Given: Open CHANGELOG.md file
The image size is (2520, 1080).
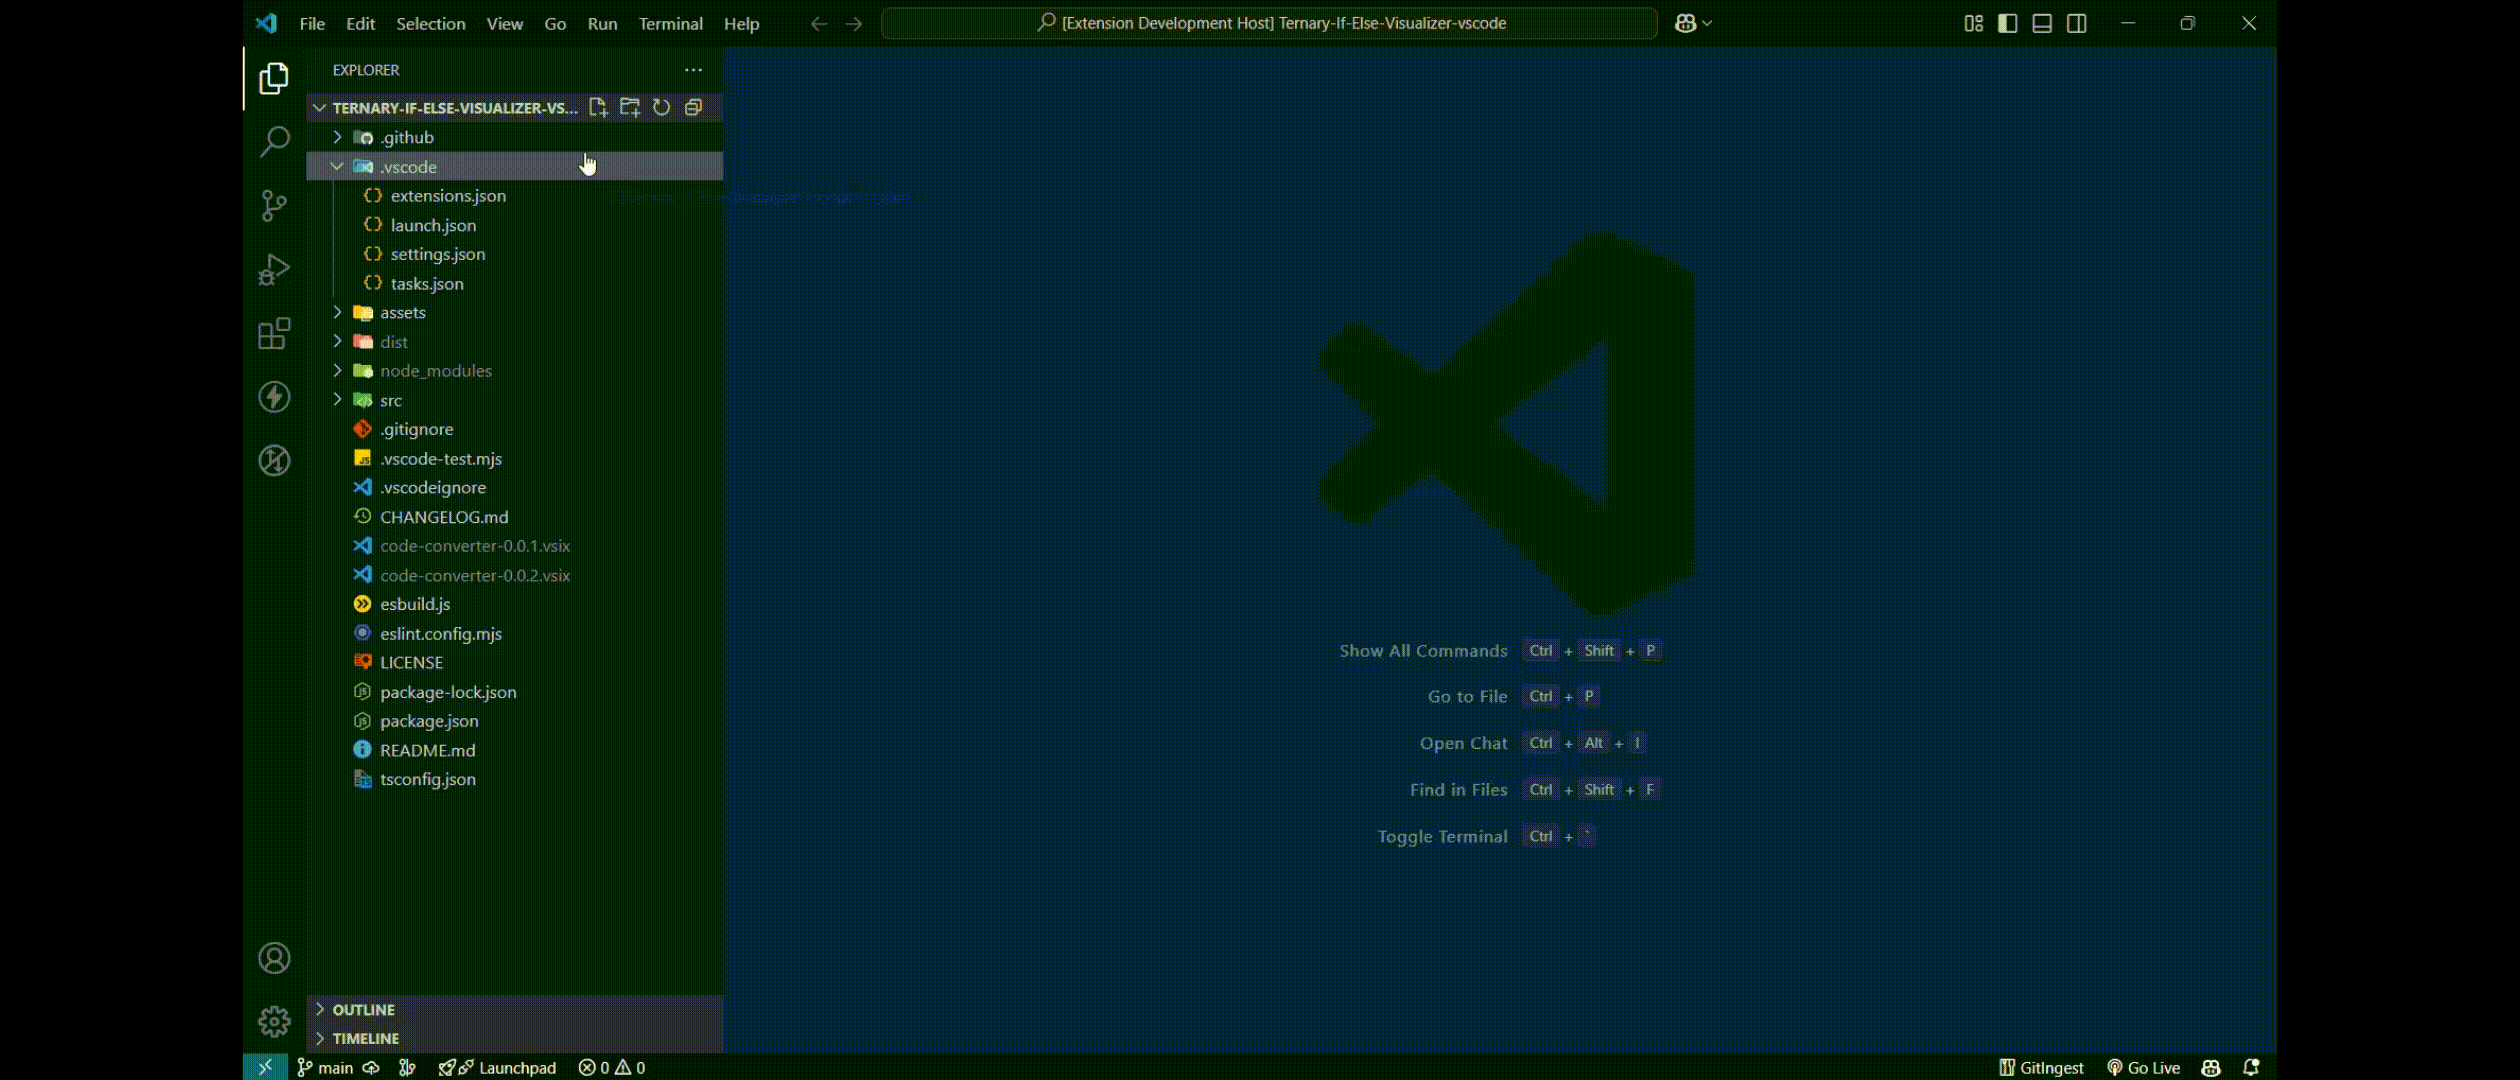Looking at the screenshot, I should [x=514, y=516].
